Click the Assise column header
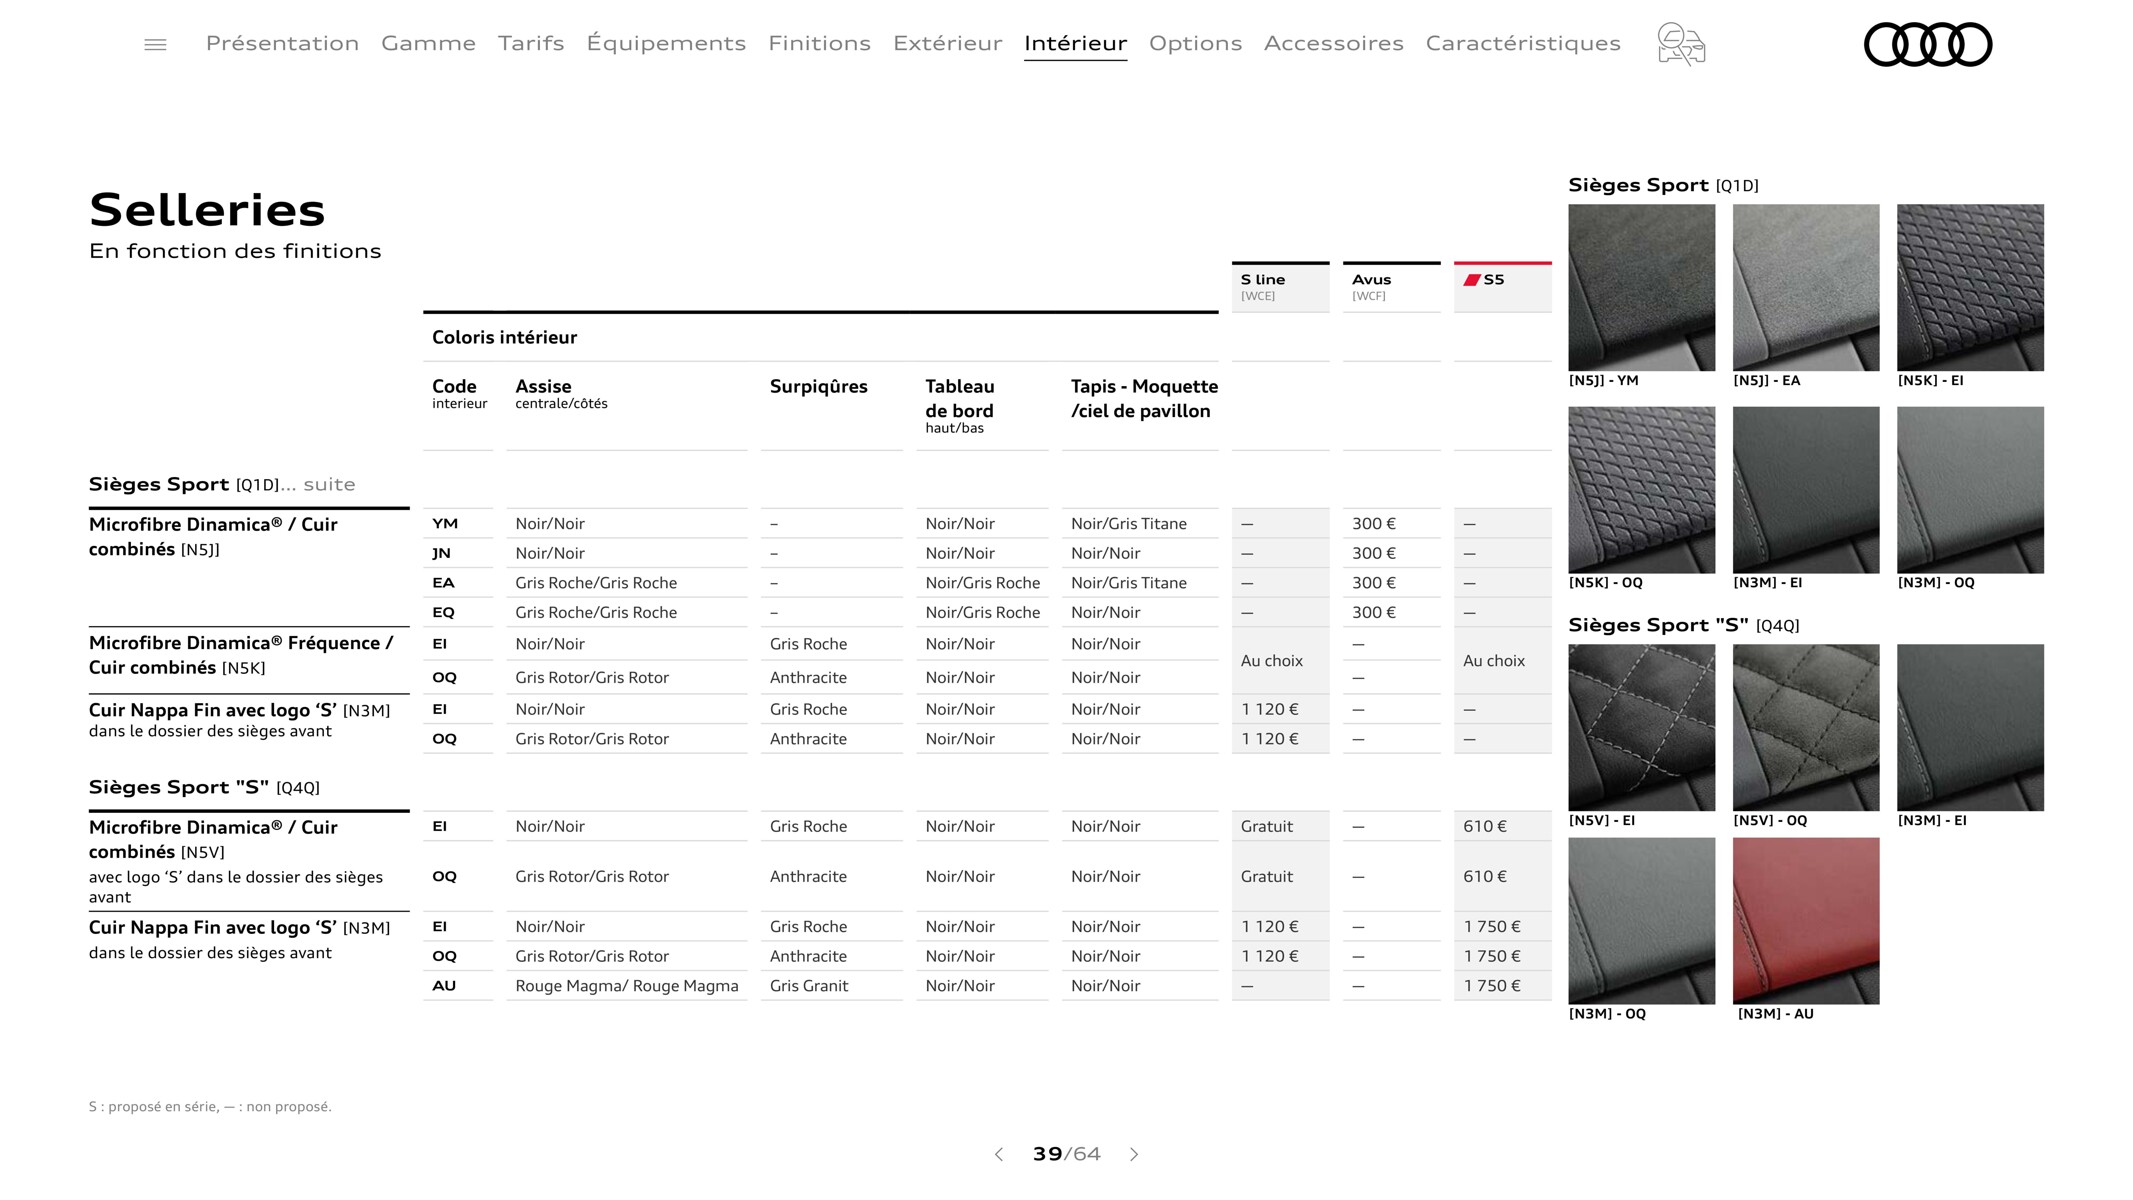This screenshot has width=2133, height=1200. [x=561, y=393]
